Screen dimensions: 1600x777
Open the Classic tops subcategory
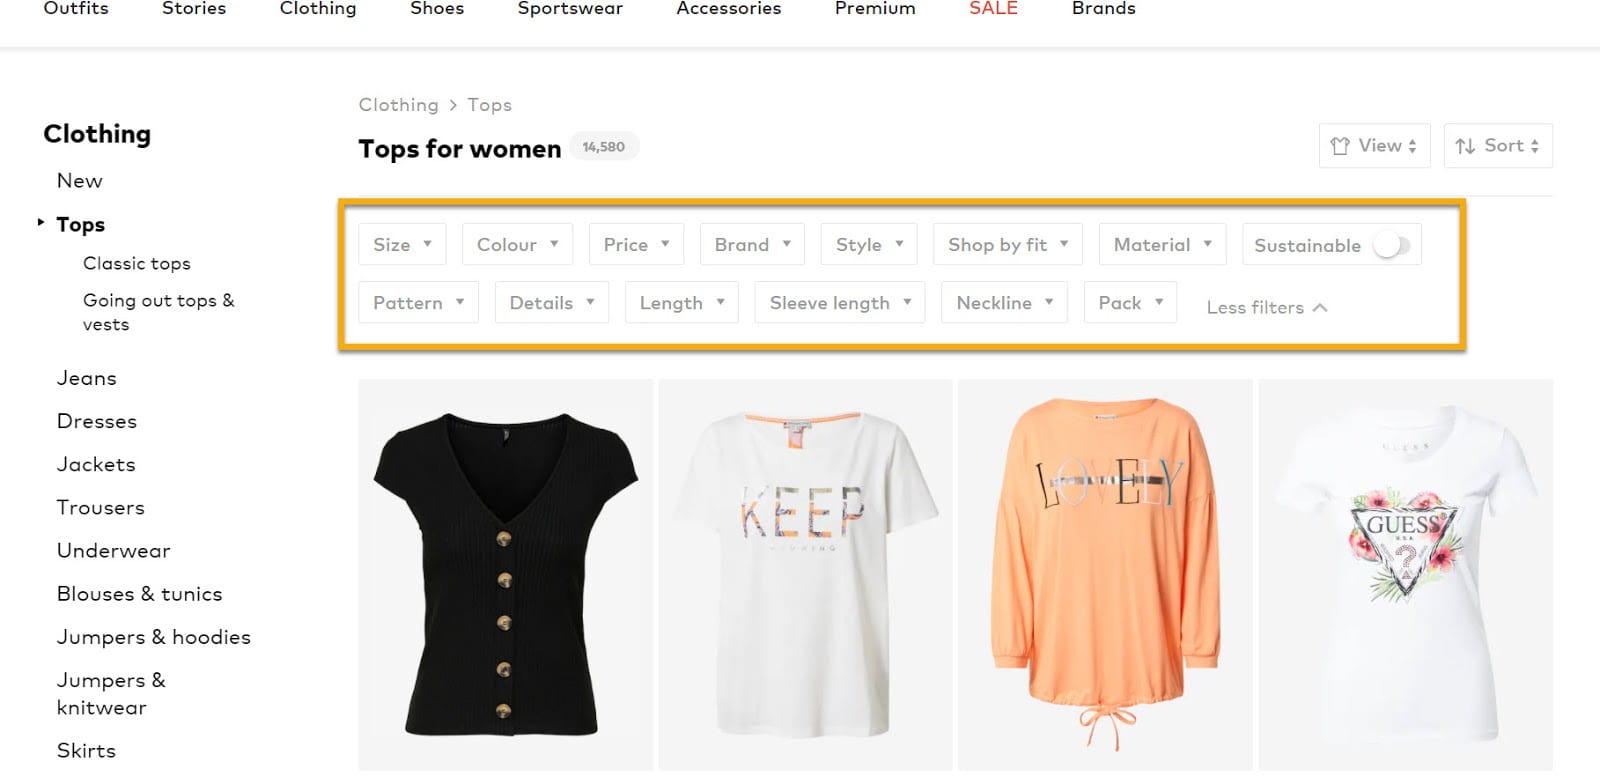[x=136, y=263]
